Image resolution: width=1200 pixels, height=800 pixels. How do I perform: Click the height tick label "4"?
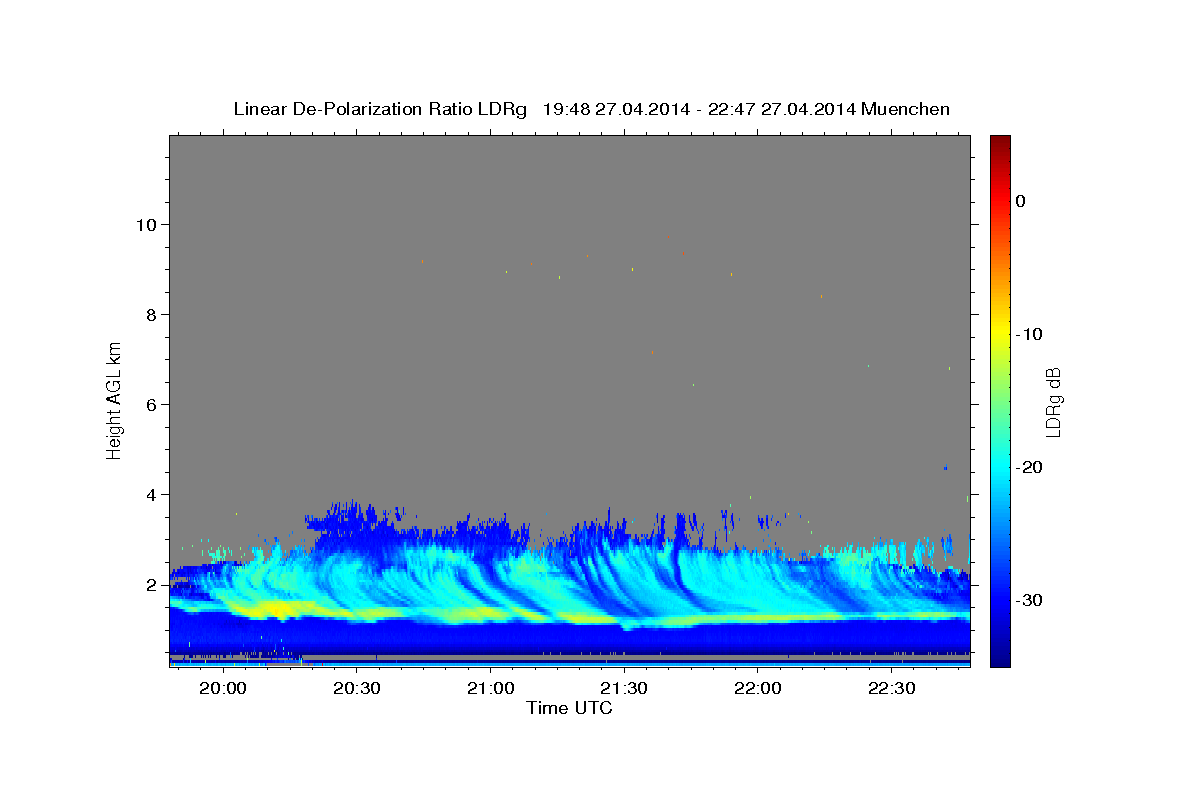click(151, 494)
